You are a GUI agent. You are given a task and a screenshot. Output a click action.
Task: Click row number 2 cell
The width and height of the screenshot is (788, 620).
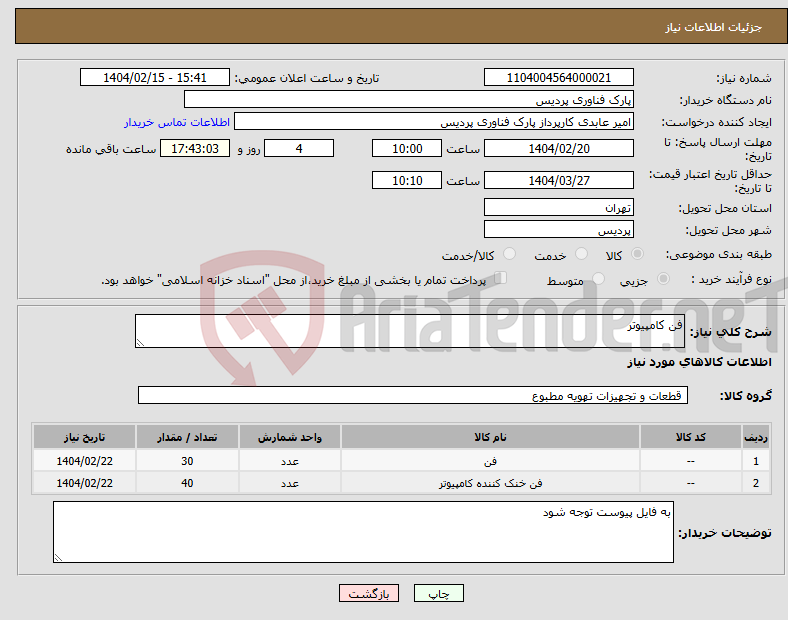(x=756, y=483)
